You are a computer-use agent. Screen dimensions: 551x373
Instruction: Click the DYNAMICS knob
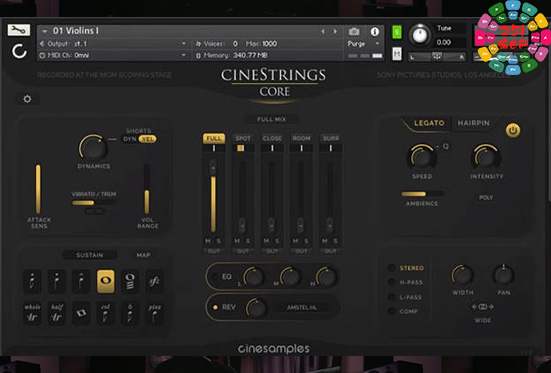pos(93,148)
